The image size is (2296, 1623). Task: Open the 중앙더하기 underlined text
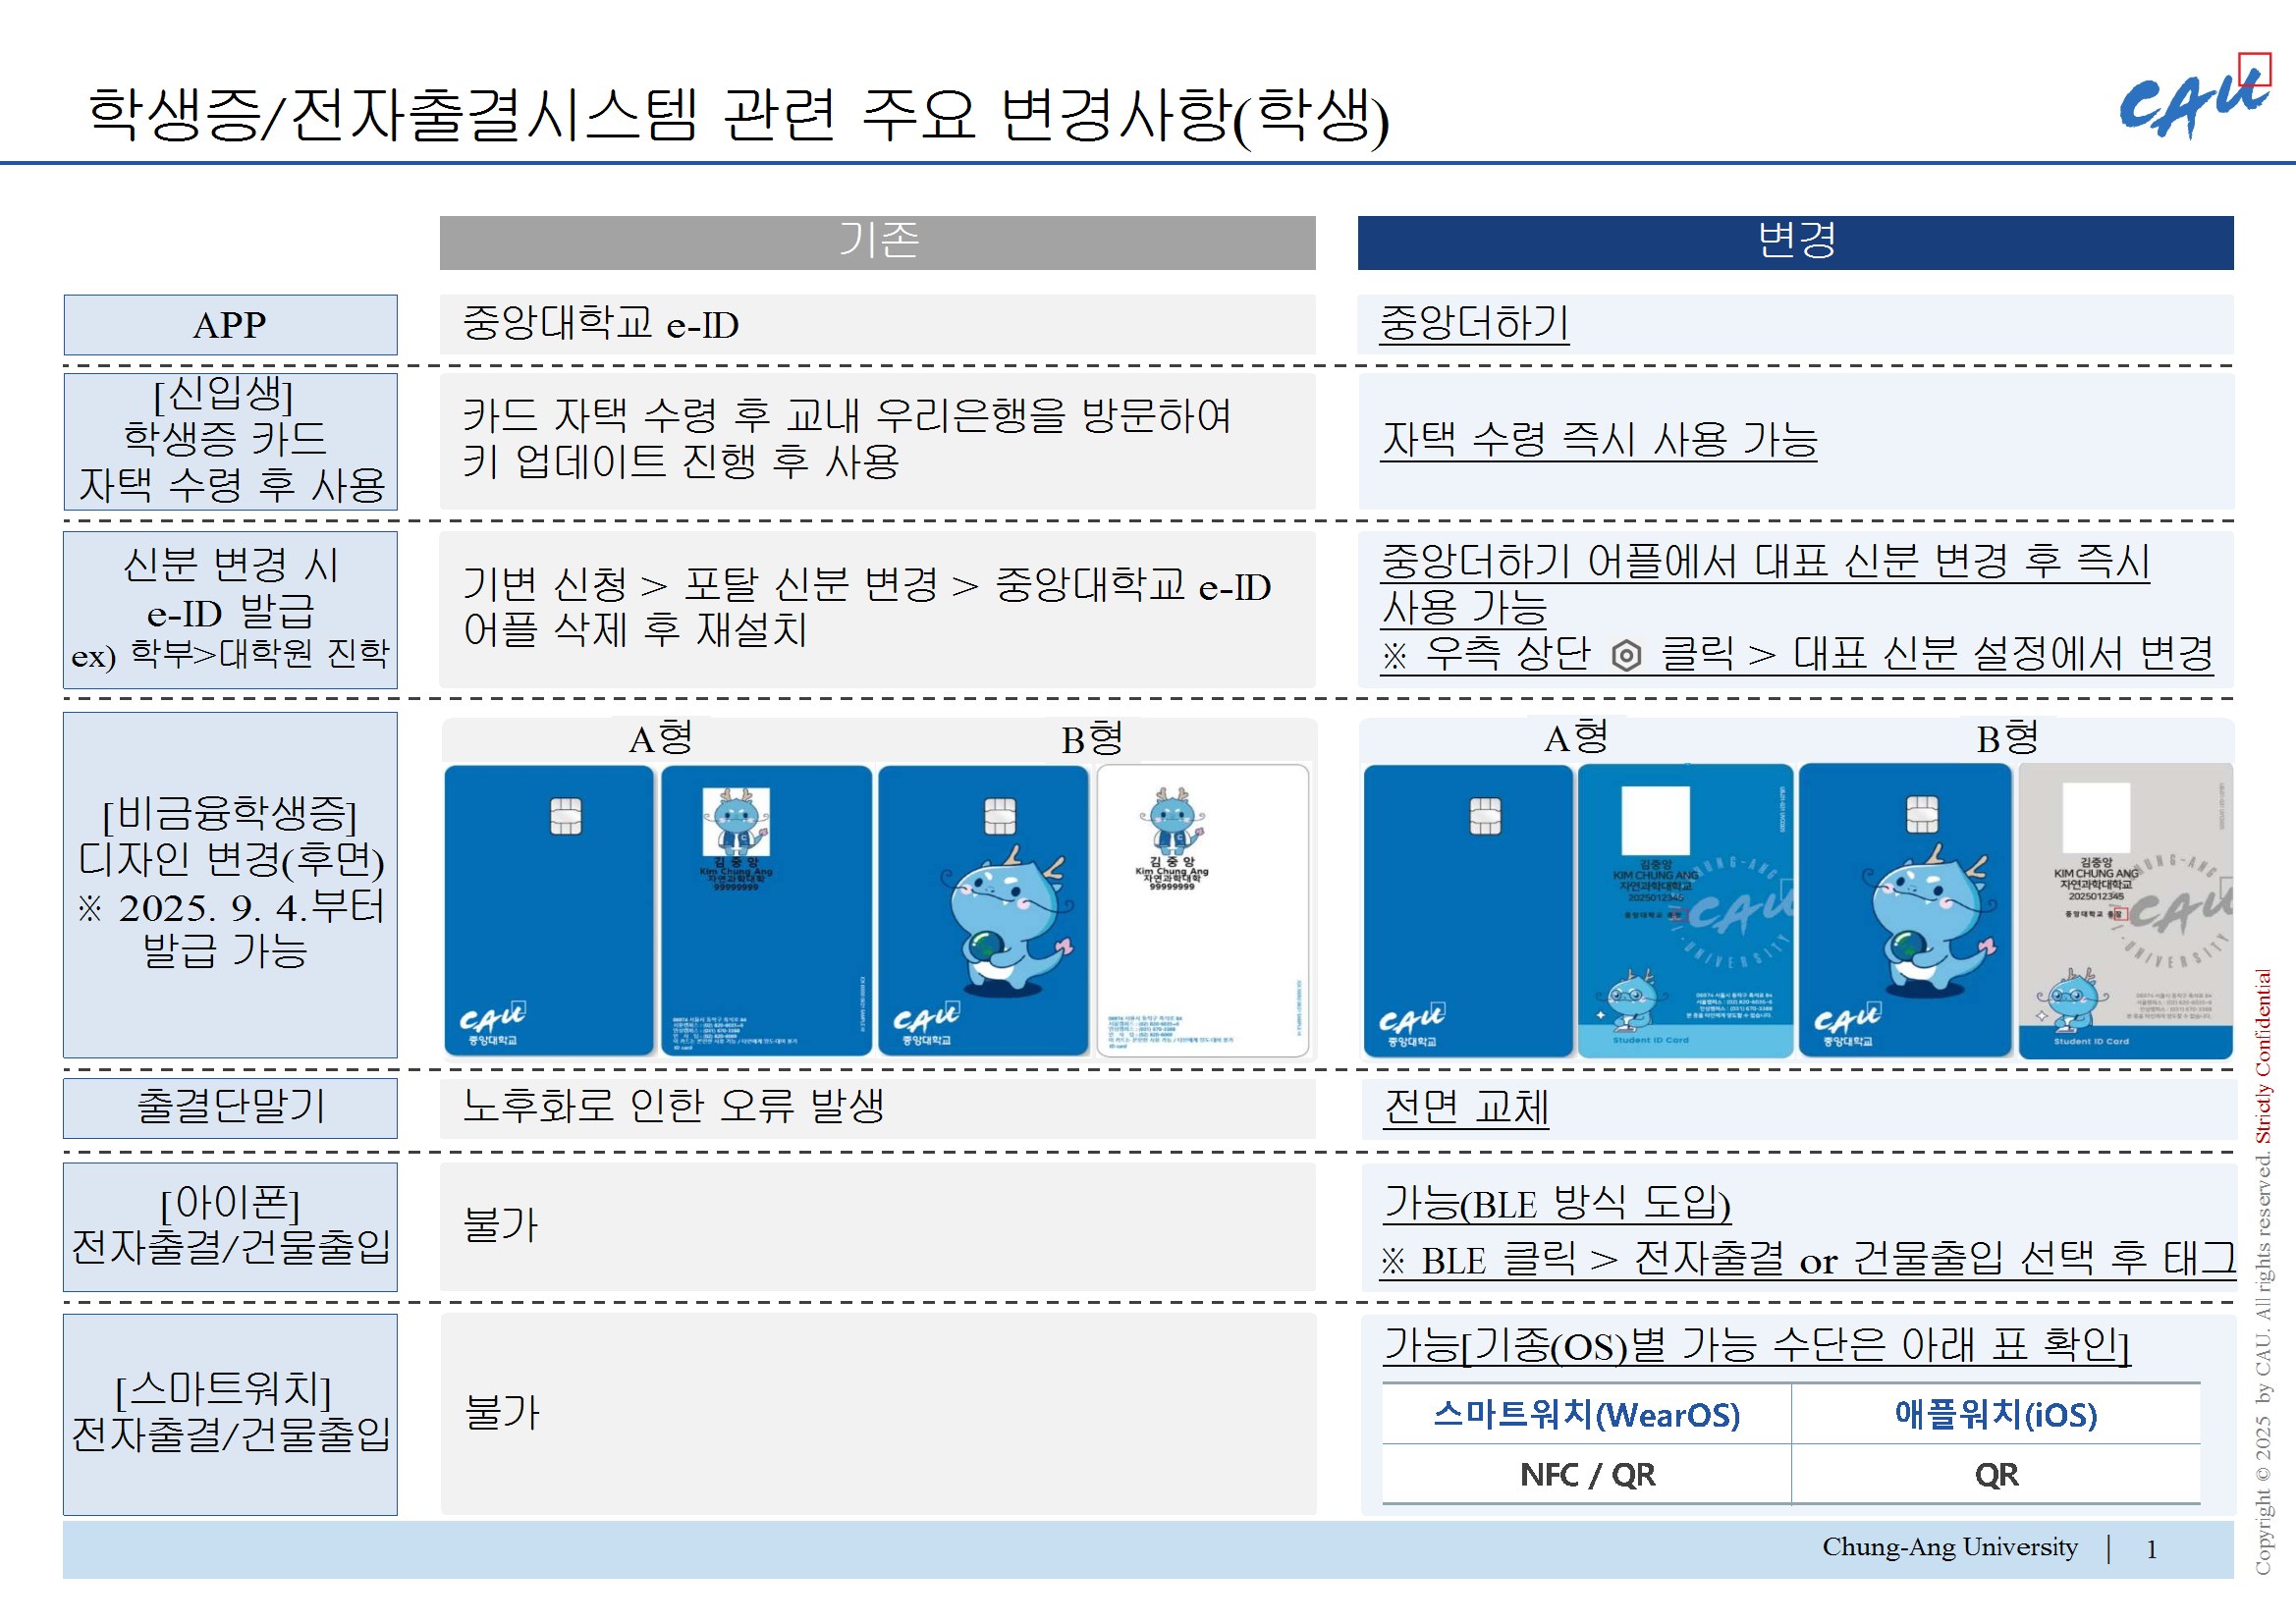coord(1474,324)
